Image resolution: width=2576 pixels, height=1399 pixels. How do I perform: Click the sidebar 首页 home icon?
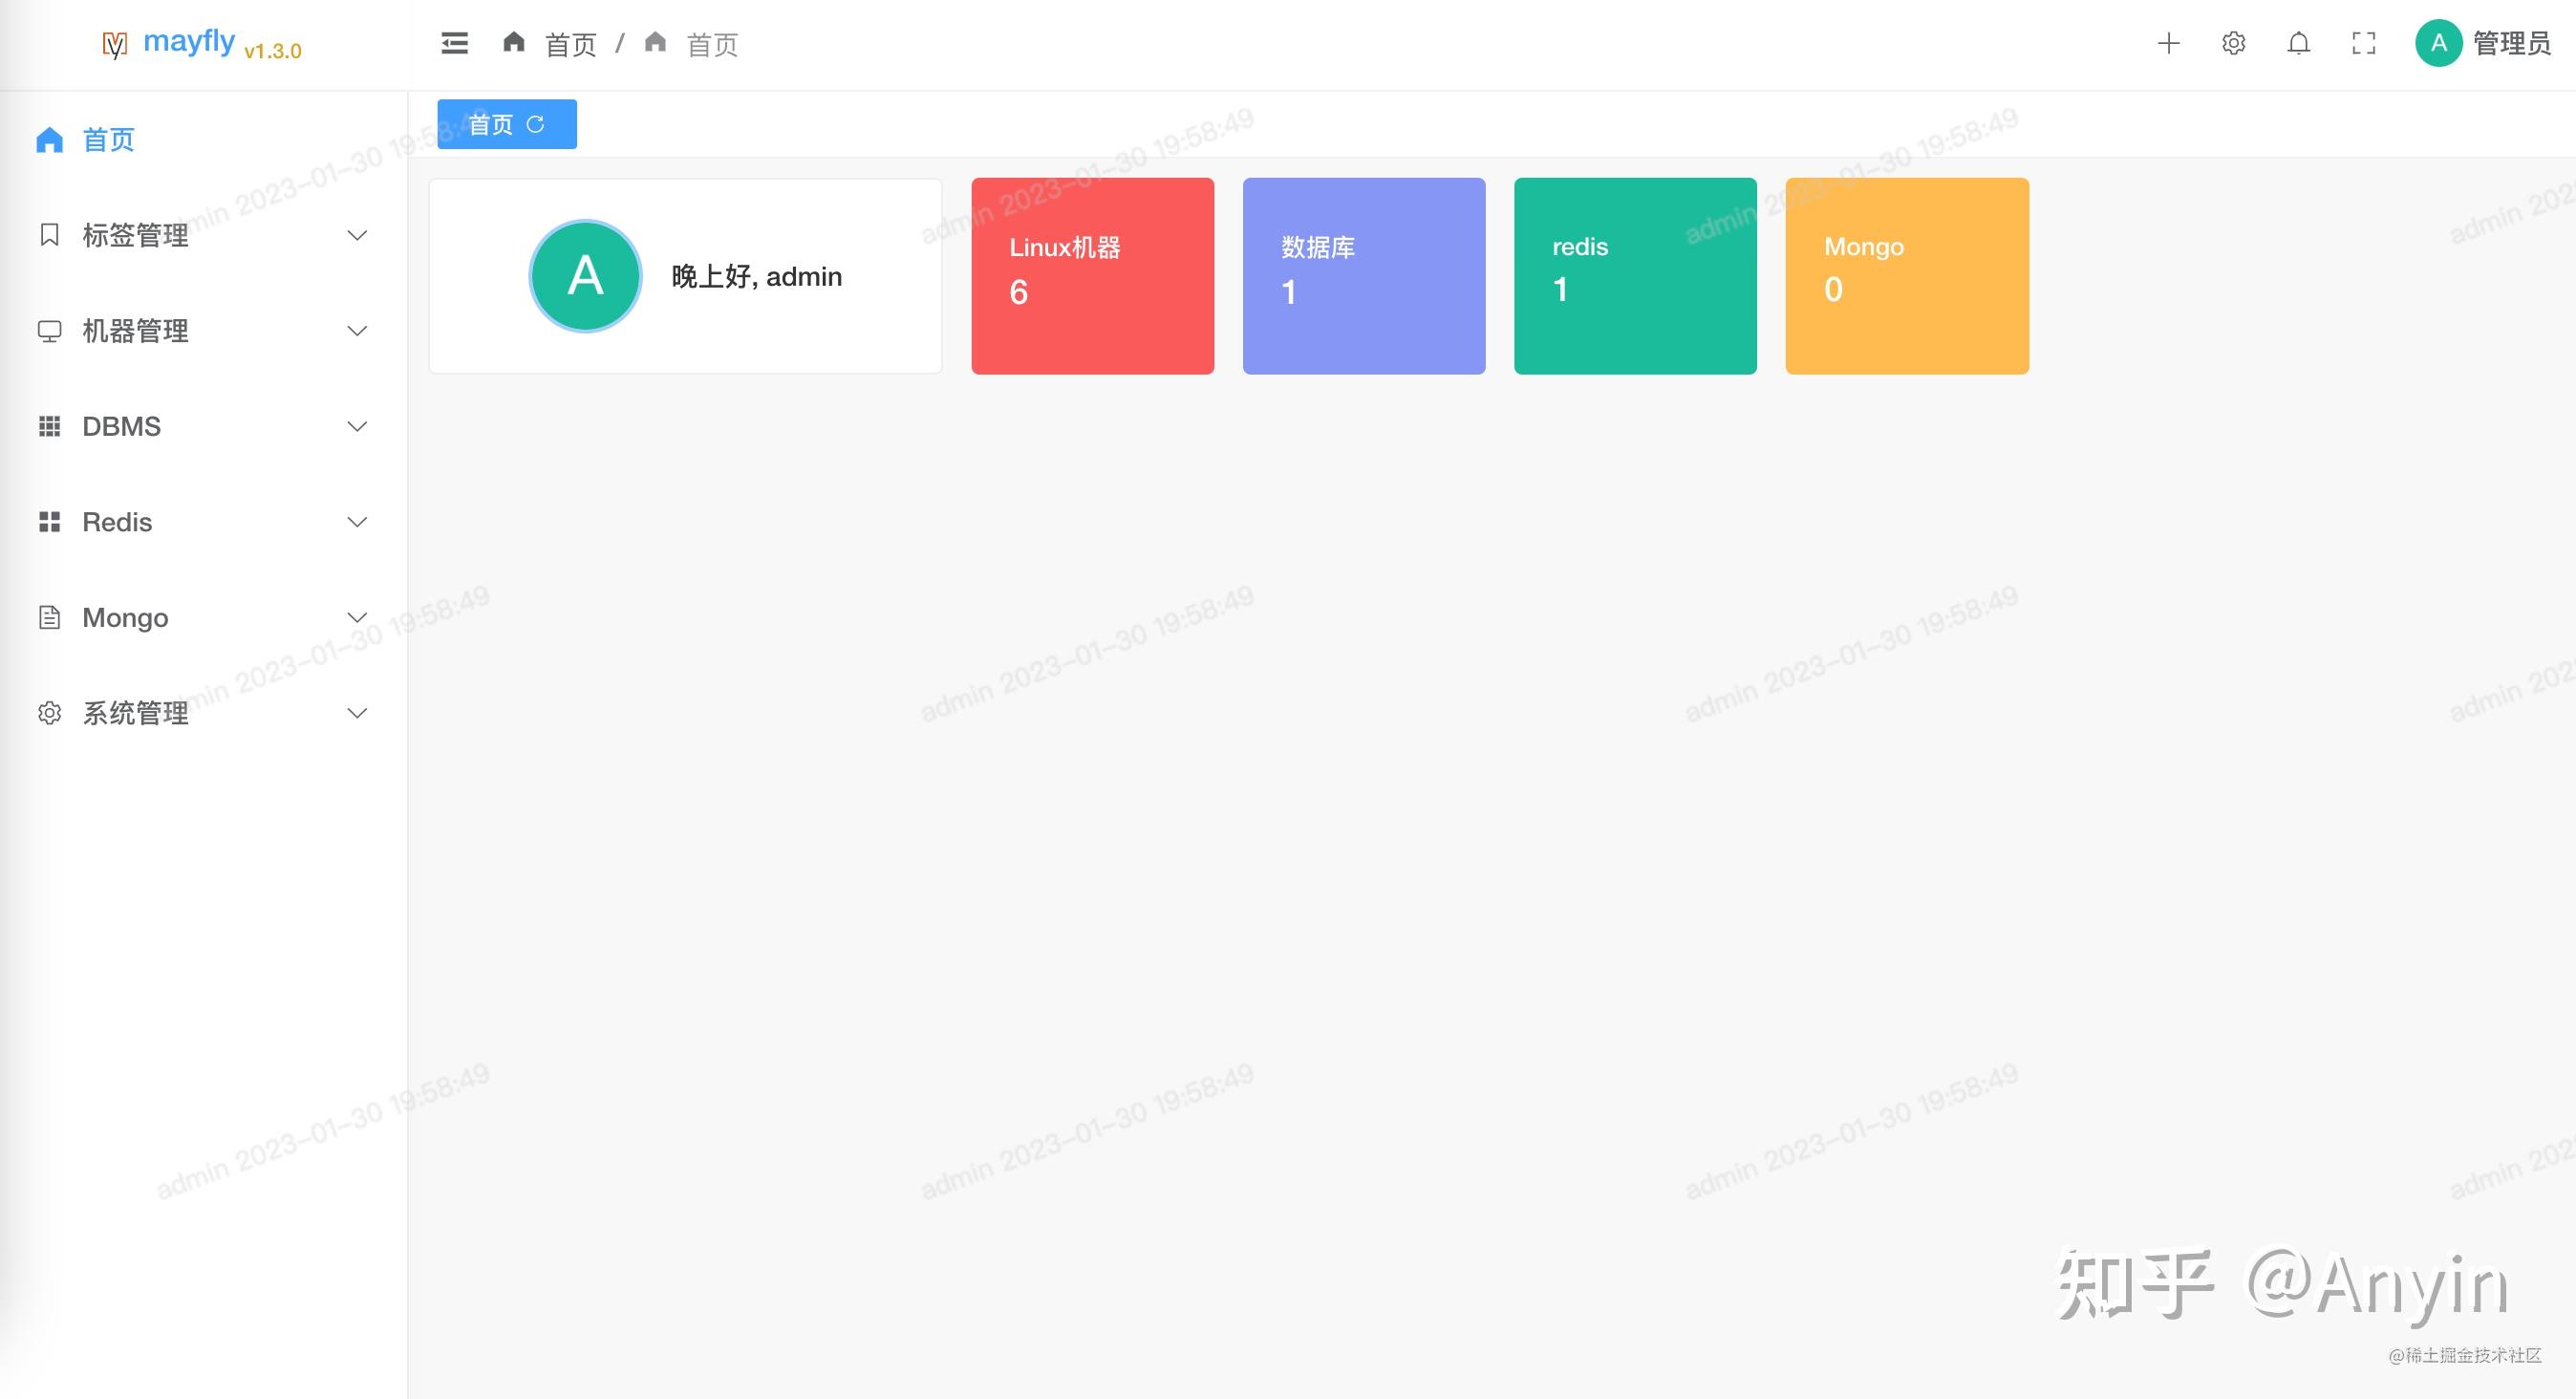pos(49,140)
